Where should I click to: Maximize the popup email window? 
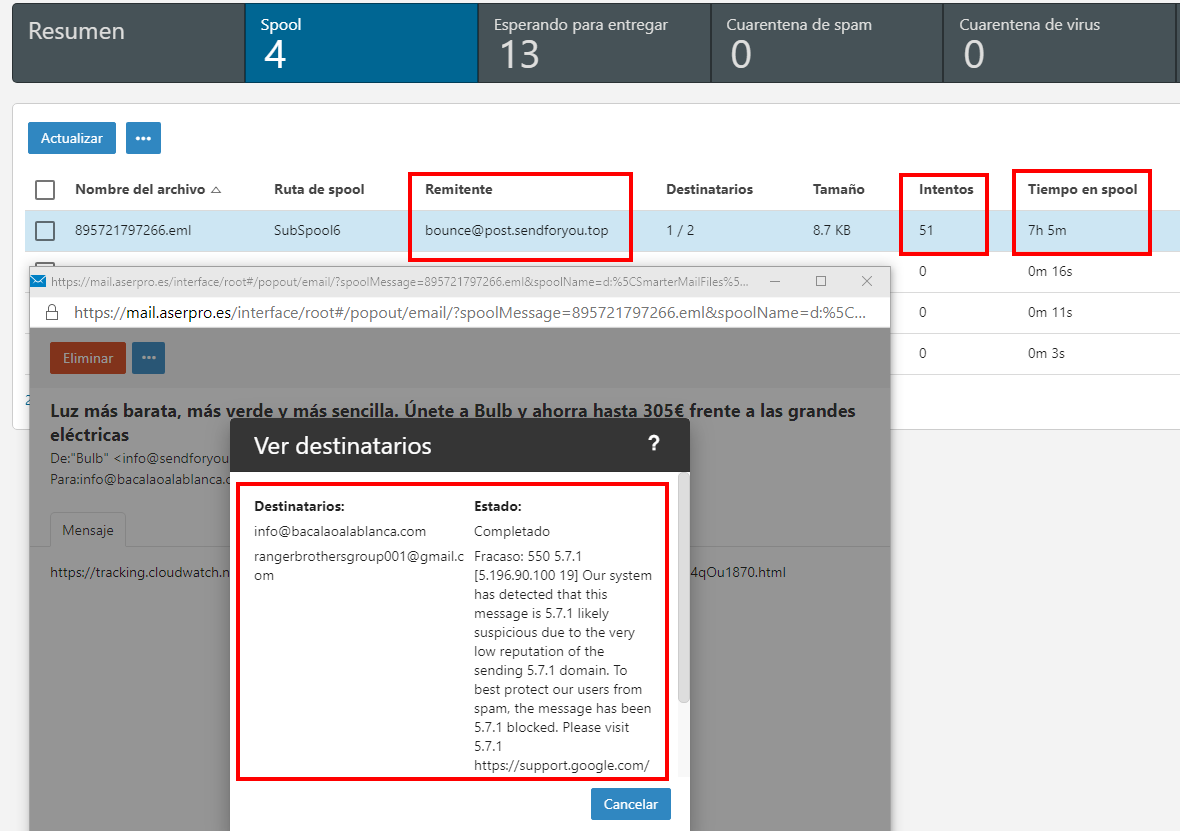click(821, 281)
